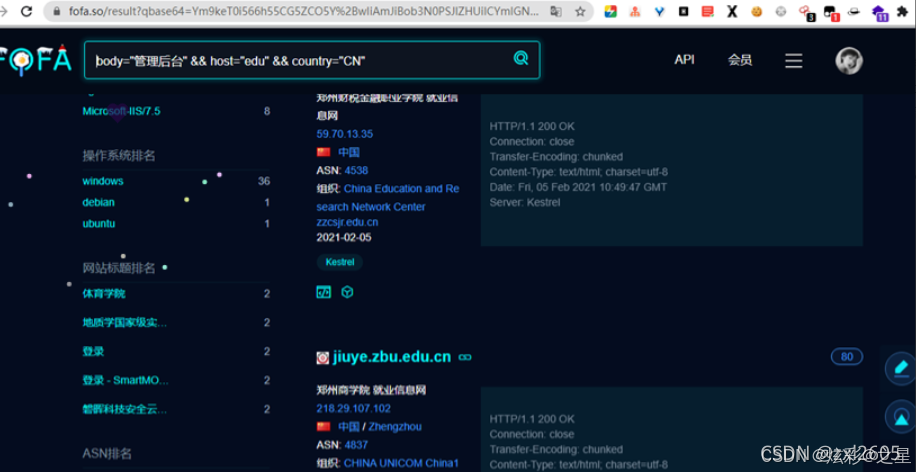The height and width of the screenshot is (472, 916).
Task: Click the chain link icon beside jiuye.zbu.edu.cn
Action: [465, 357]
